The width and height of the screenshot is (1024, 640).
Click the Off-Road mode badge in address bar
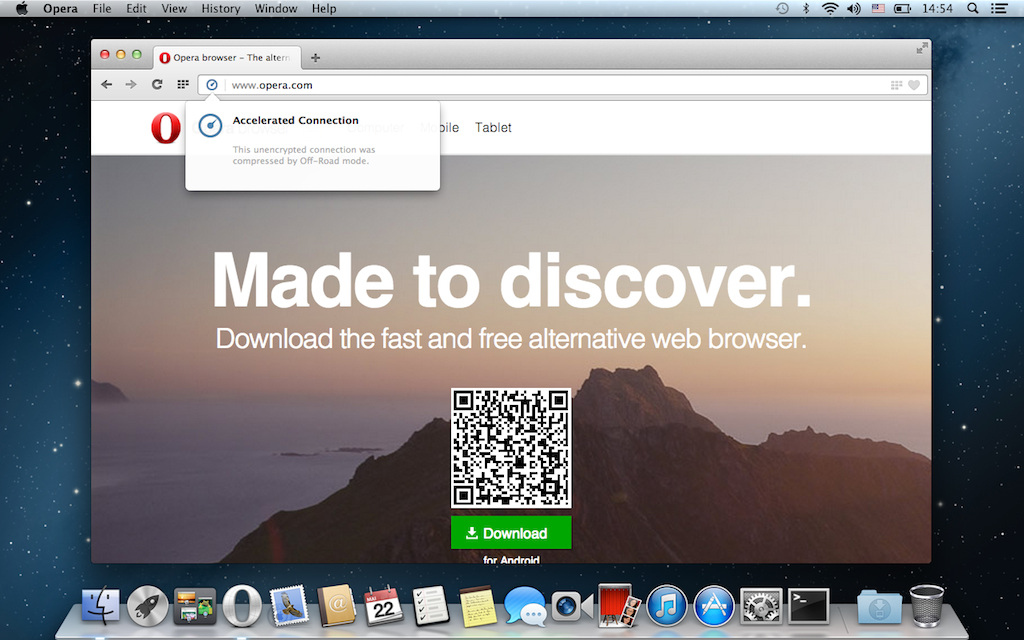[211, 85]
